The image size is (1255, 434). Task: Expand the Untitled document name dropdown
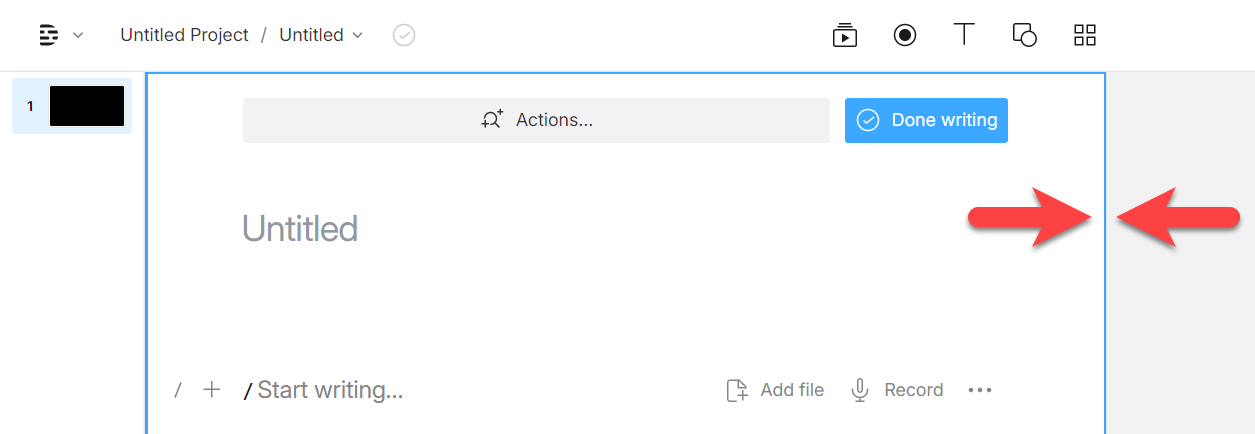pos(321,35)
